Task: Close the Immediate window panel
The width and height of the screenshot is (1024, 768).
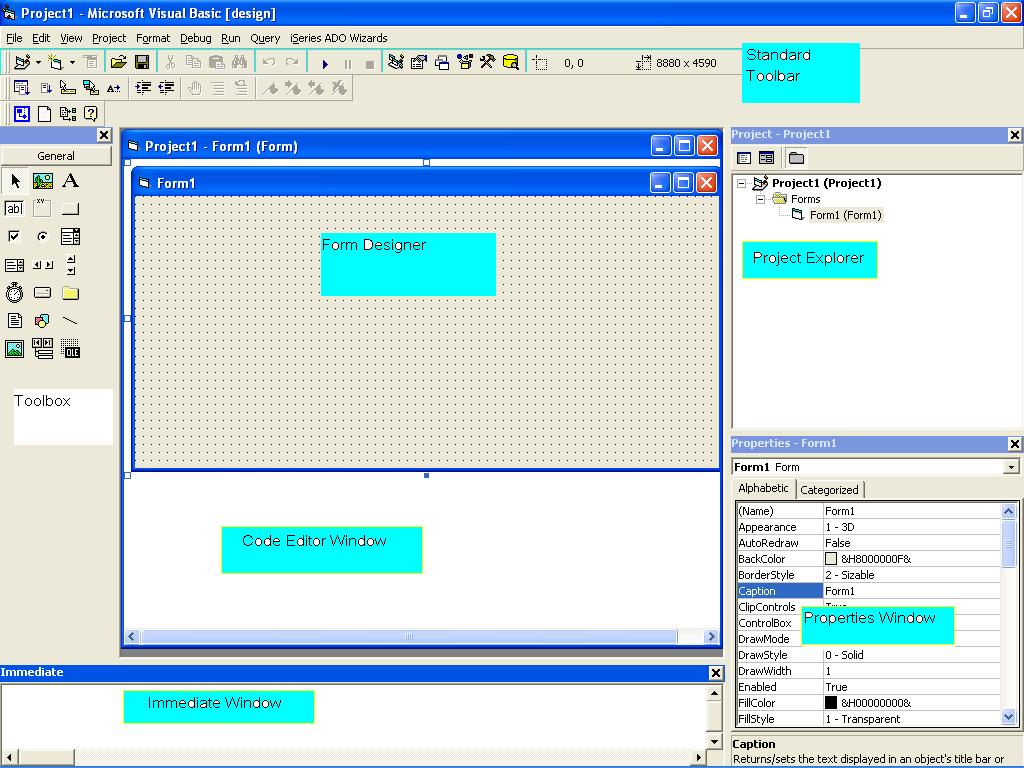Action: [x=716, y=673]
